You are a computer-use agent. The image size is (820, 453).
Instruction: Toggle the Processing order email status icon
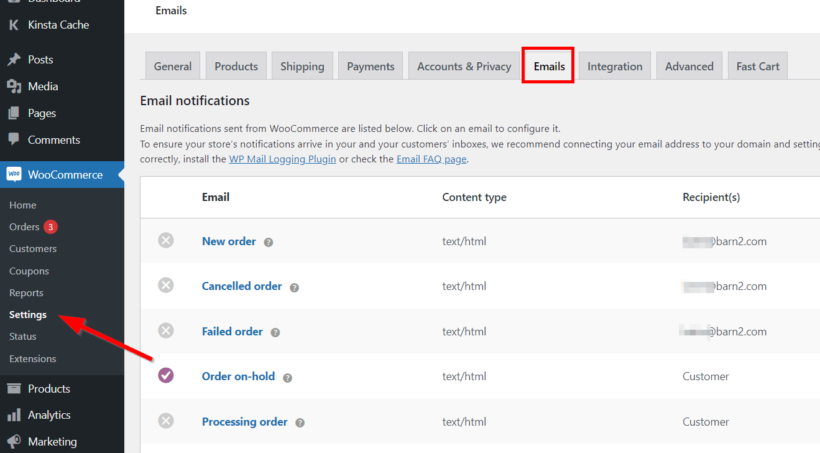166,421
